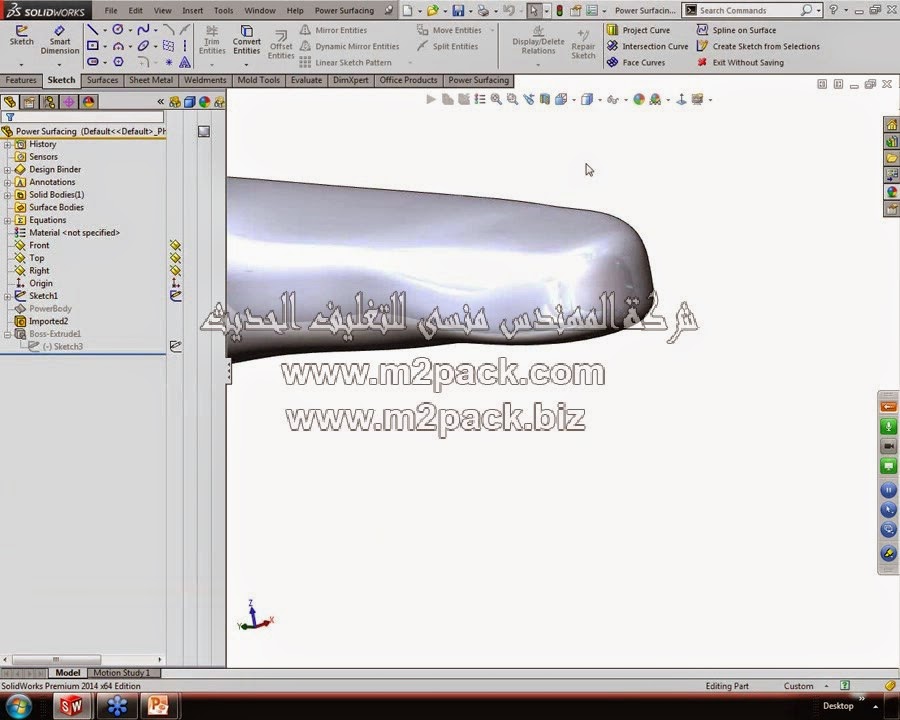
Task: Click Spline on Surface command
Action: 736,30
